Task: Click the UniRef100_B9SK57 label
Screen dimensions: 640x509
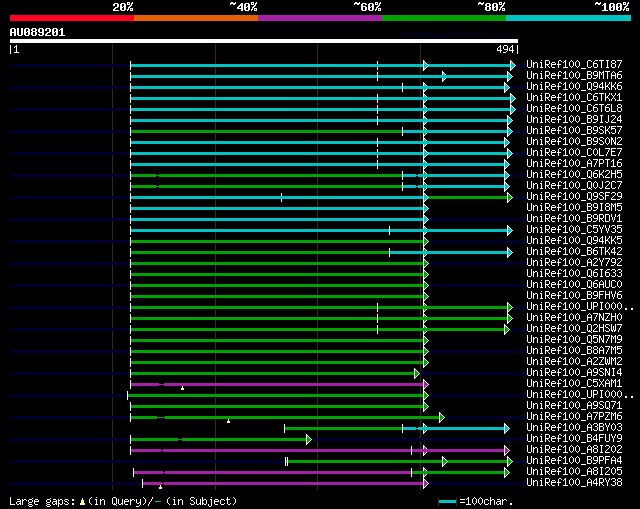Action: point(574,131)
